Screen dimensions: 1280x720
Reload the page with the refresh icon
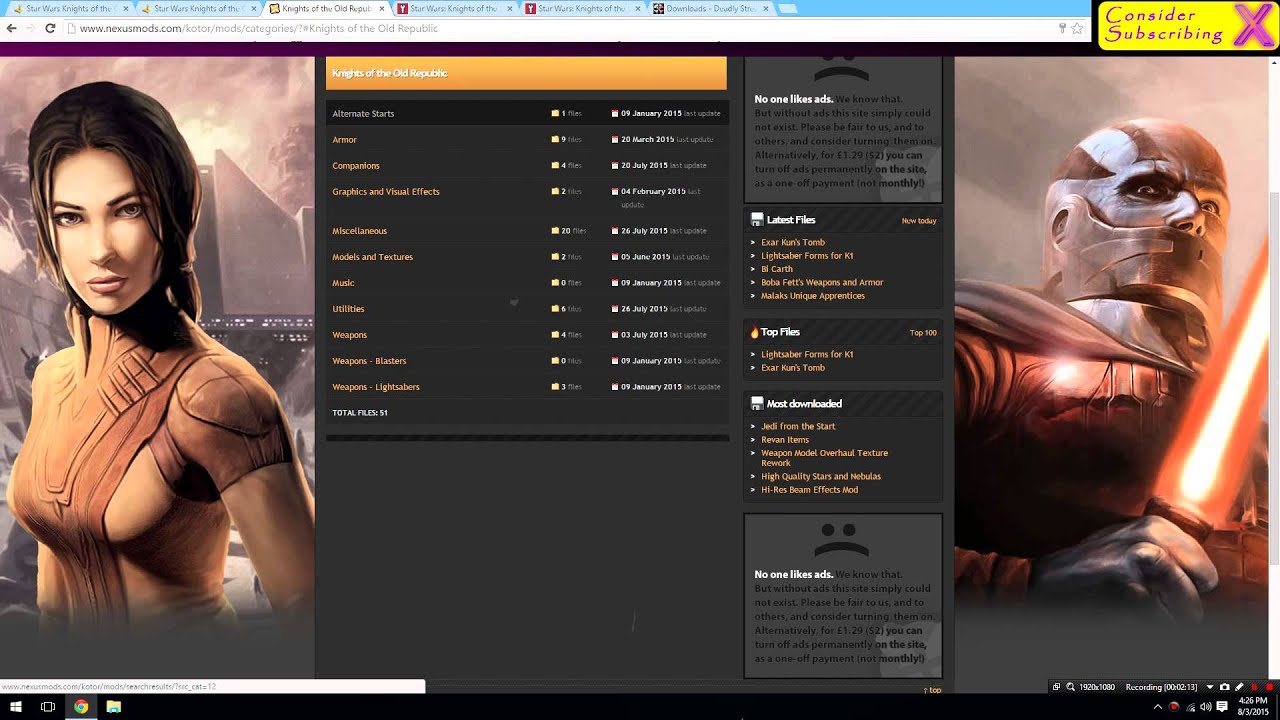tap(50, 28)
